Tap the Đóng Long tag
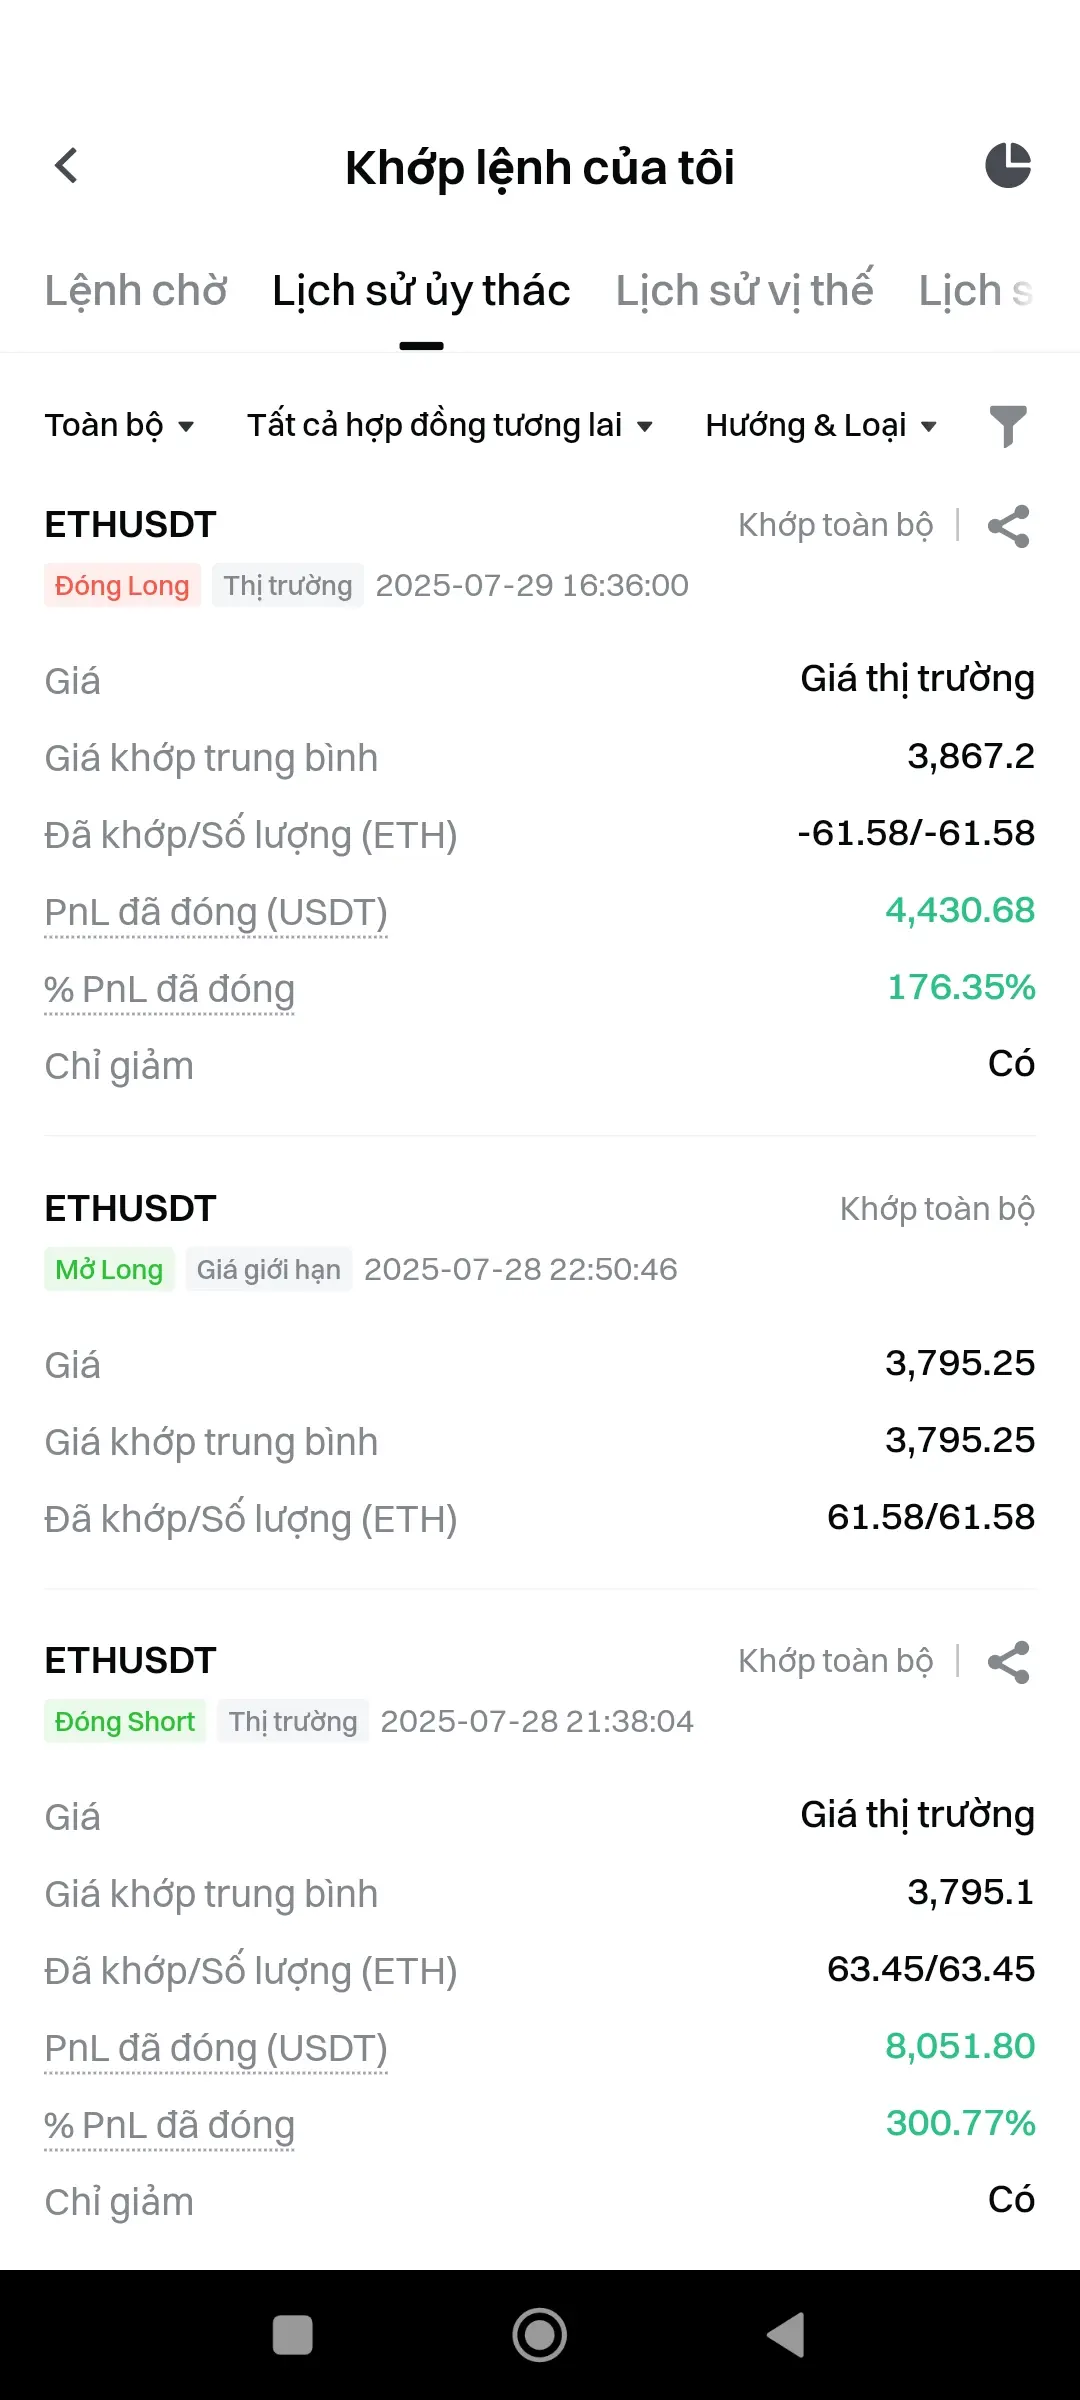 122,585
